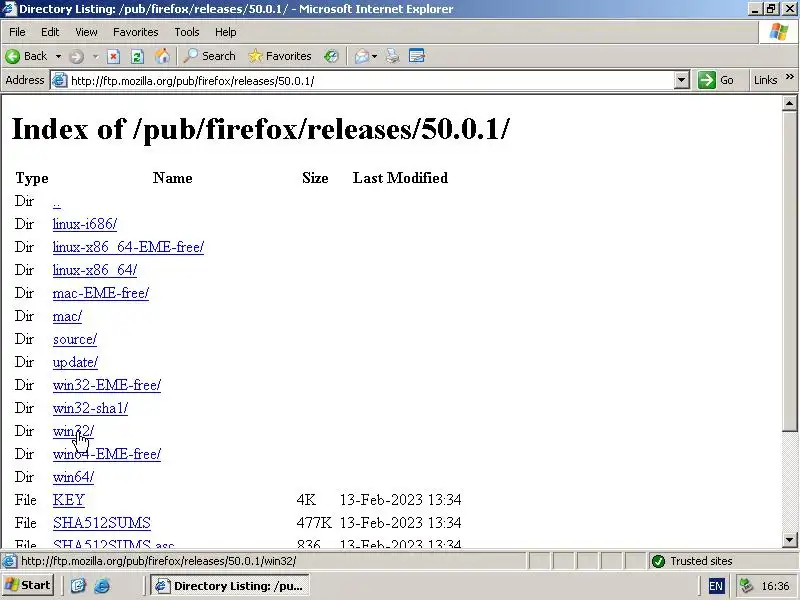Click the 'Last Modified' column header

400,178
